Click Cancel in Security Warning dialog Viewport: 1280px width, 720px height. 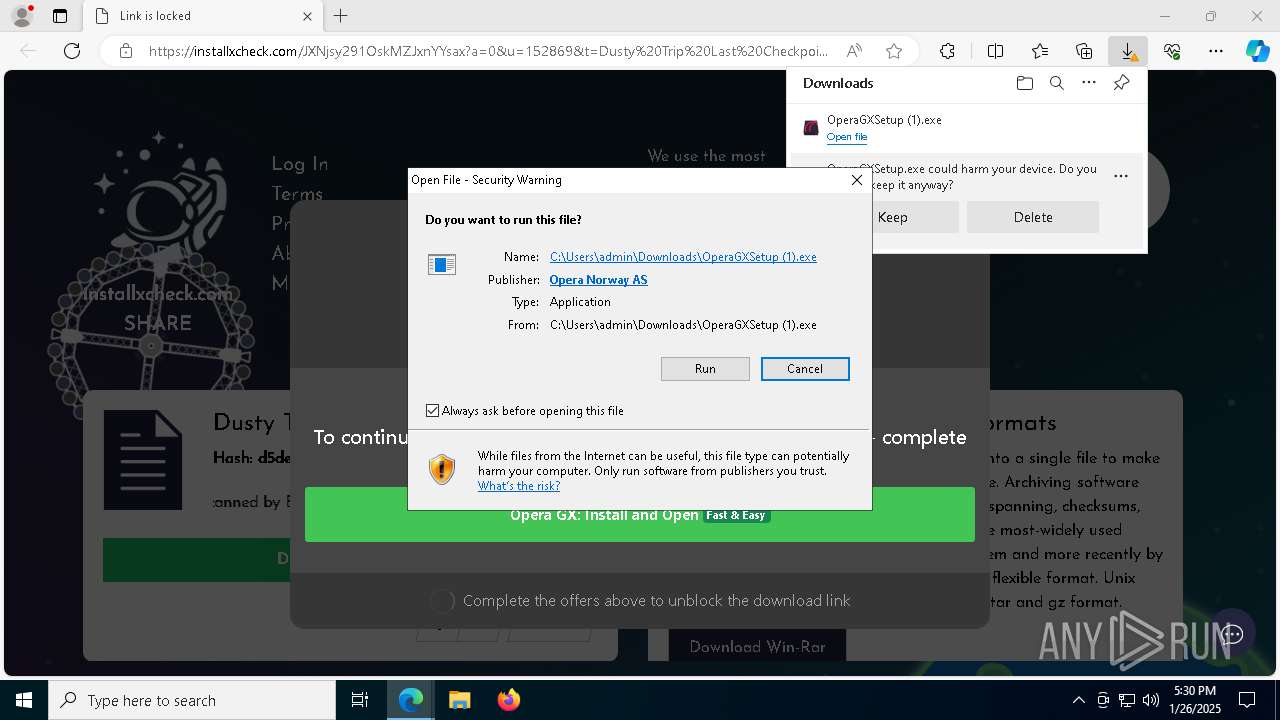point(805,369)
